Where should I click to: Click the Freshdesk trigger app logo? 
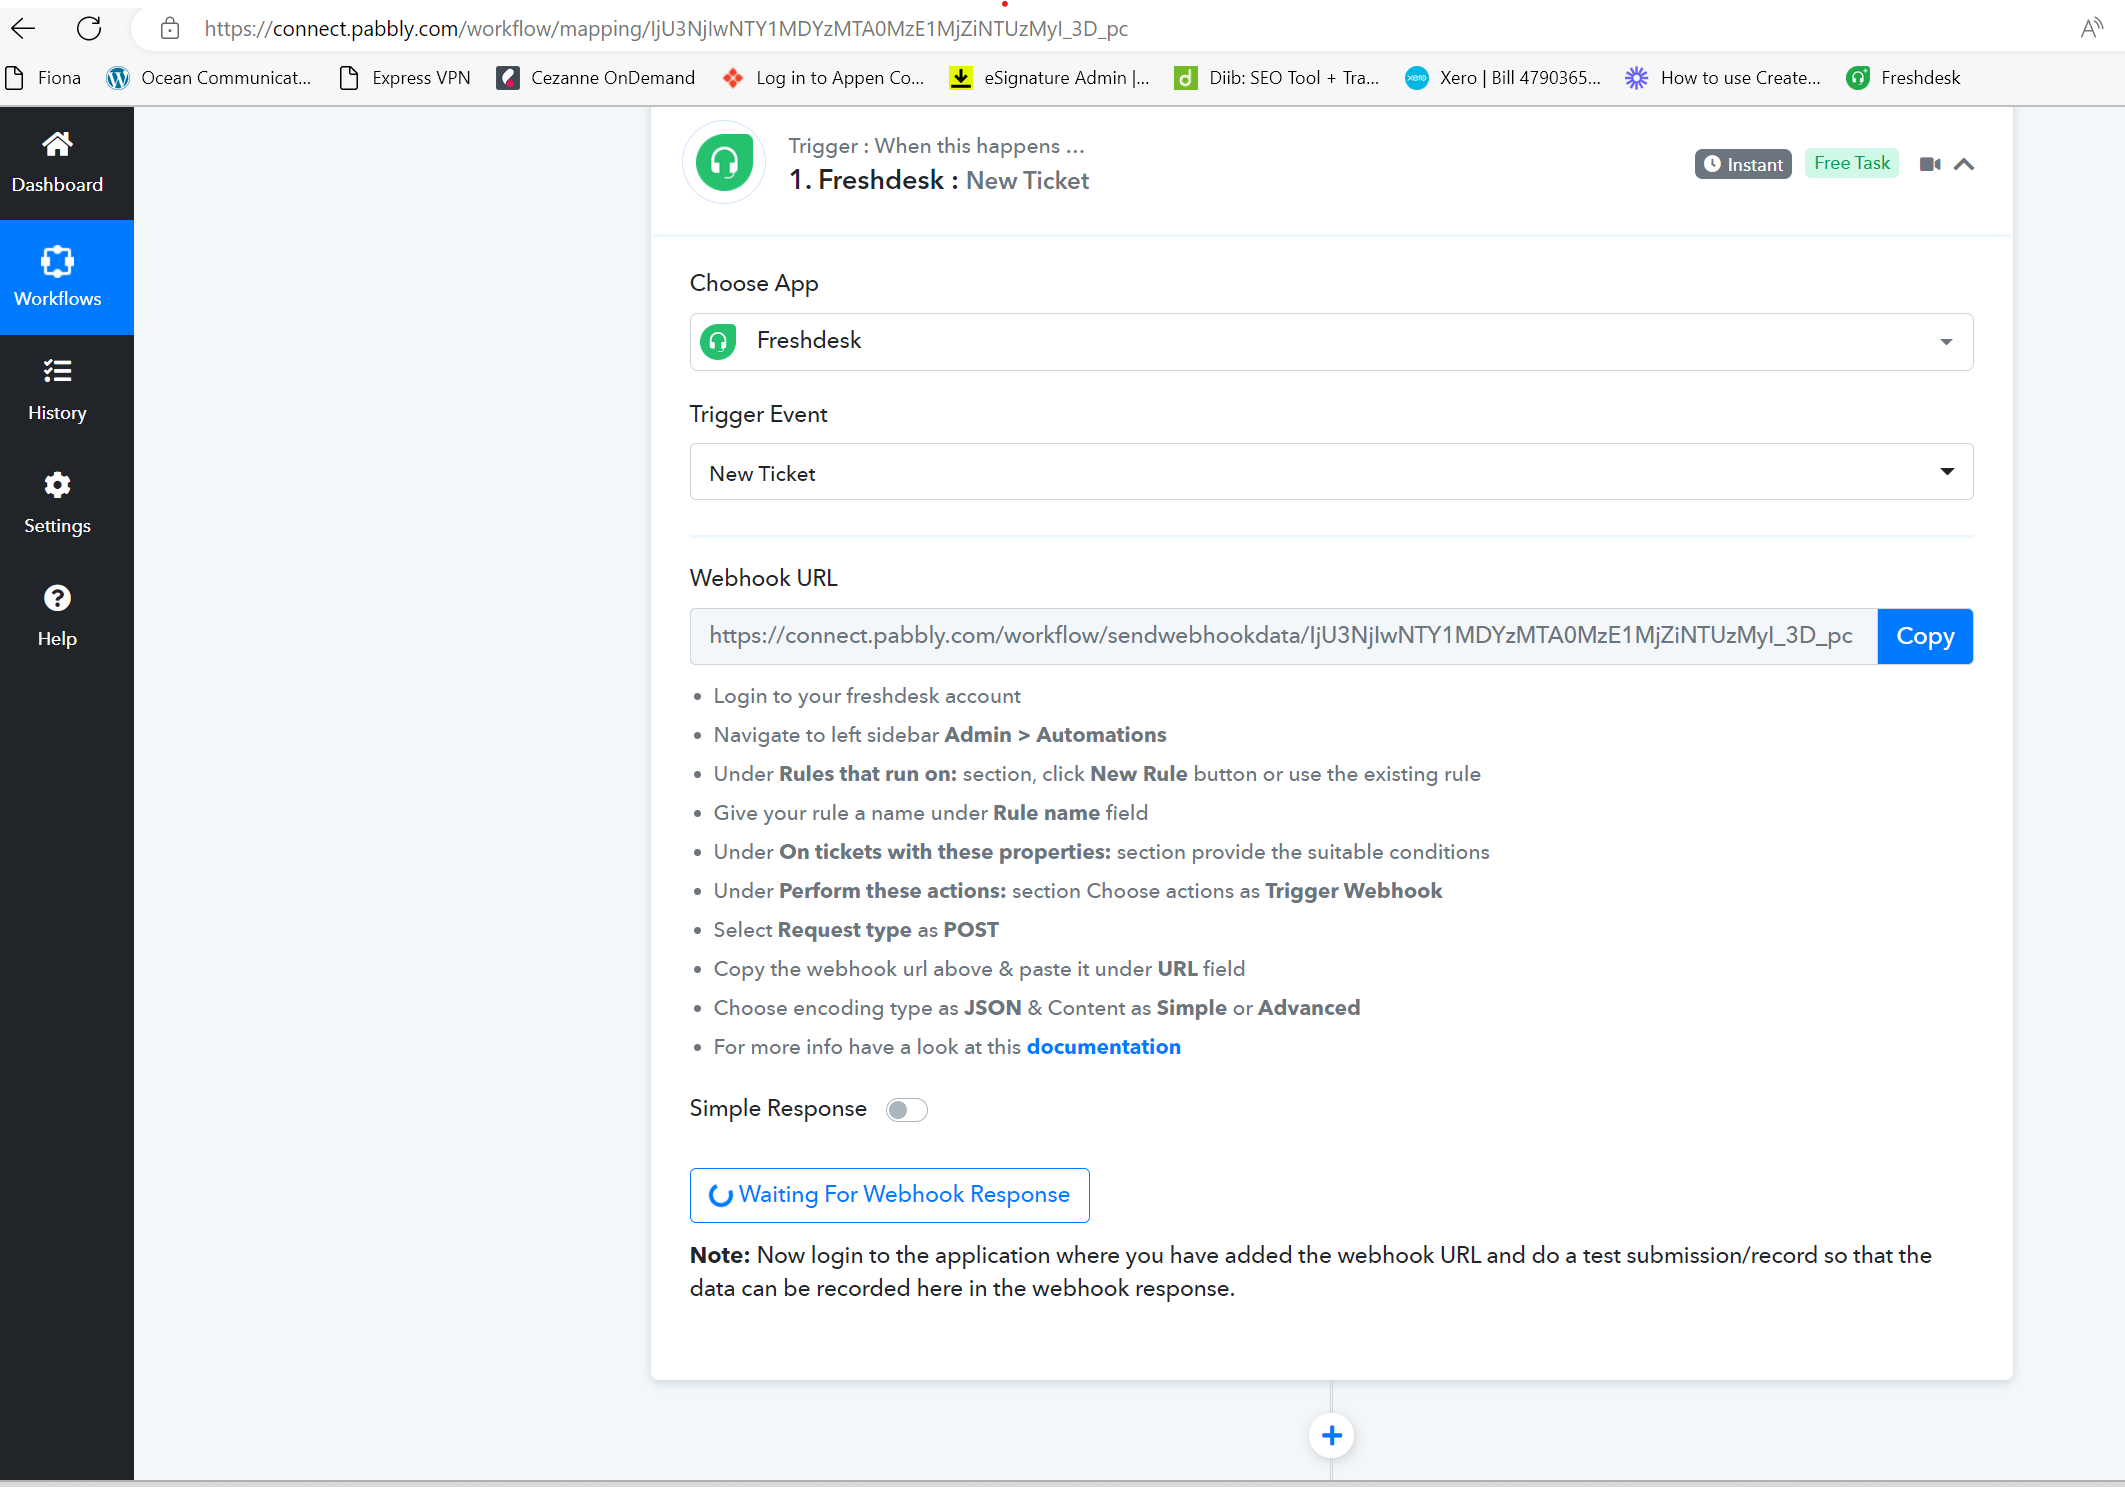724,162
